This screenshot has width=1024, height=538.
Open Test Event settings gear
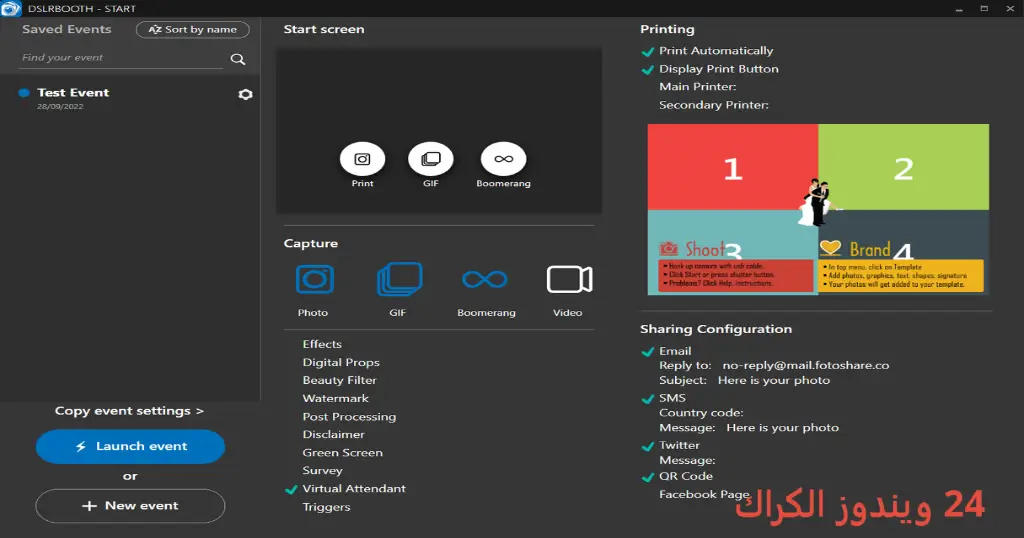click(246, 95)
